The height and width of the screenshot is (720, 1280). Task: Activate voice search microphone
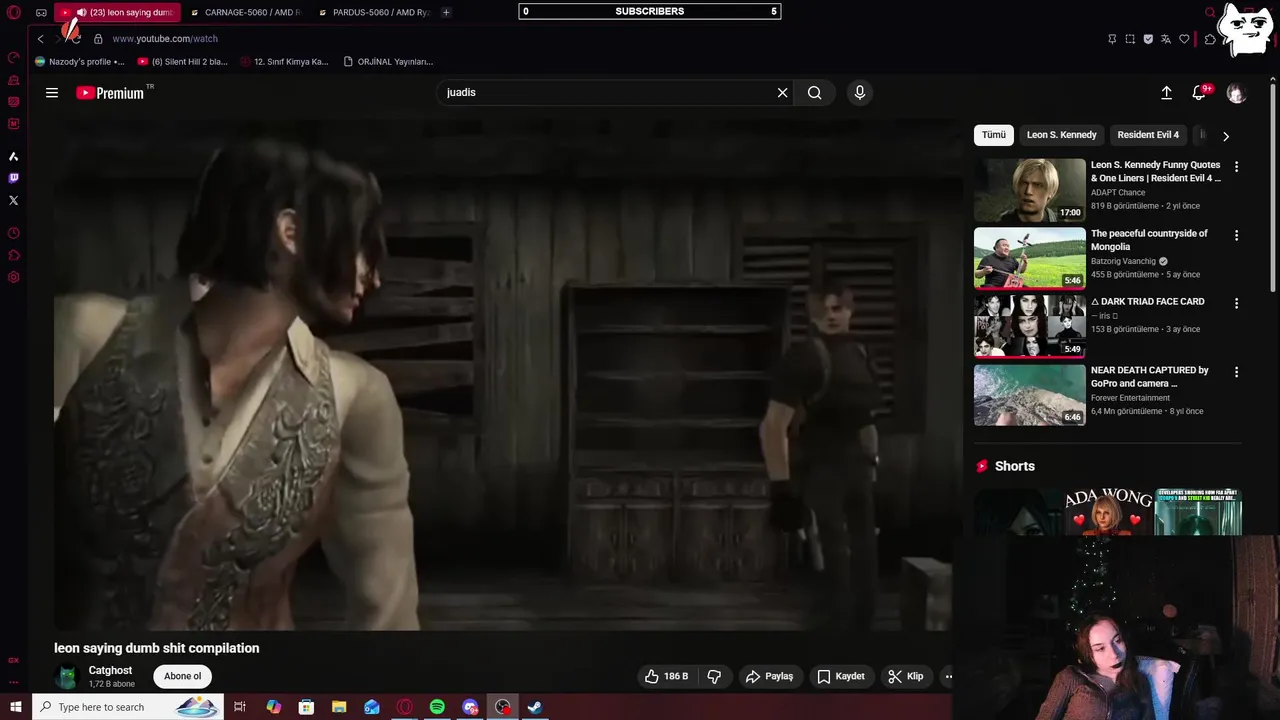pos(859,93)
